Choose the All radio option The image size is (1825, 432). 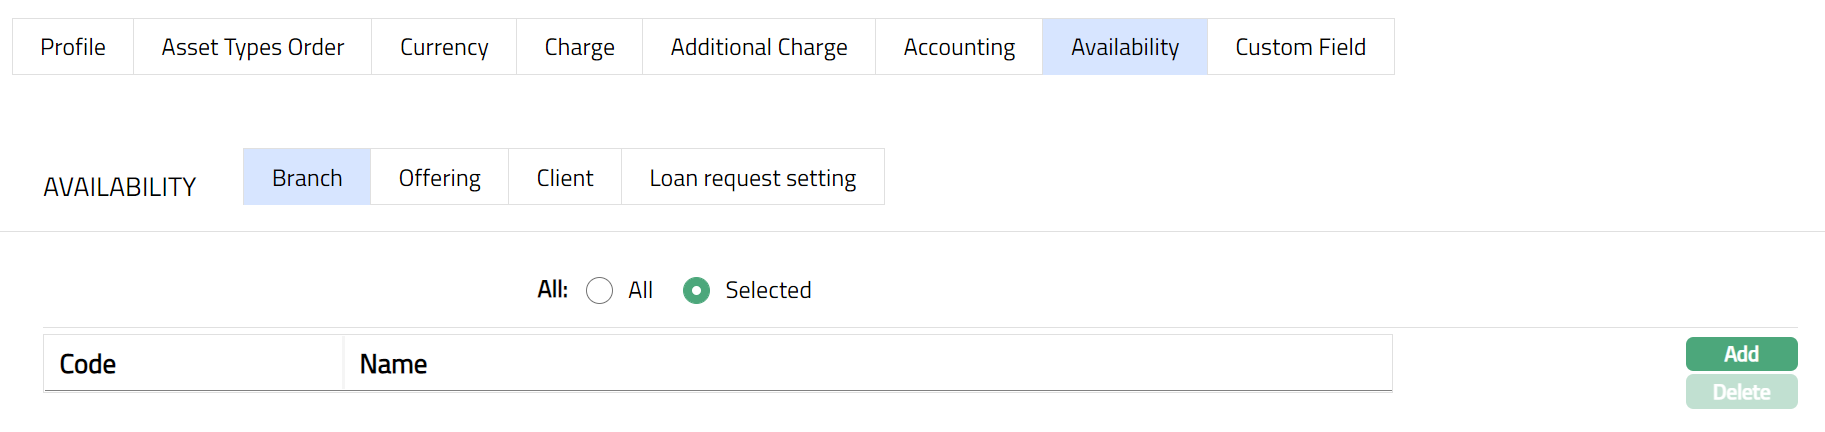click(x=600, y=291)
